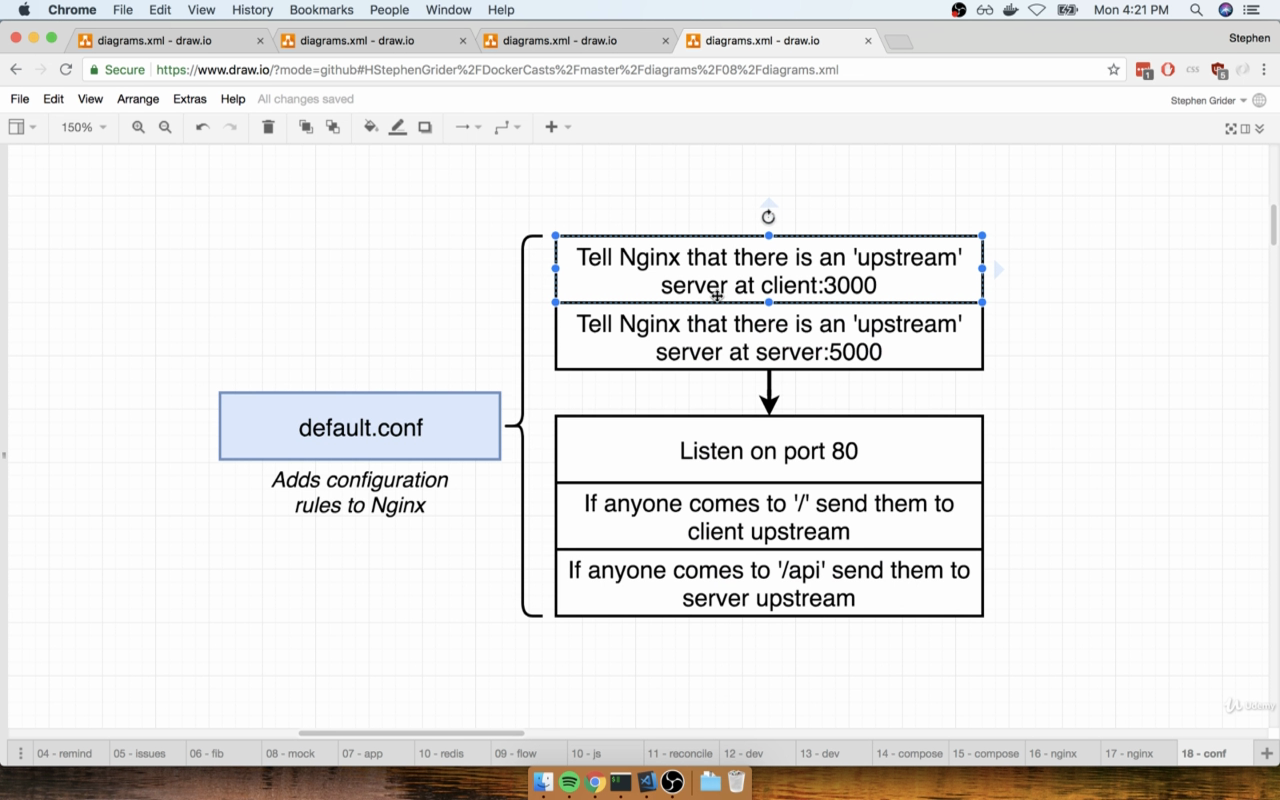Collapse the draw.io menu bar with the chevron

1258,128
